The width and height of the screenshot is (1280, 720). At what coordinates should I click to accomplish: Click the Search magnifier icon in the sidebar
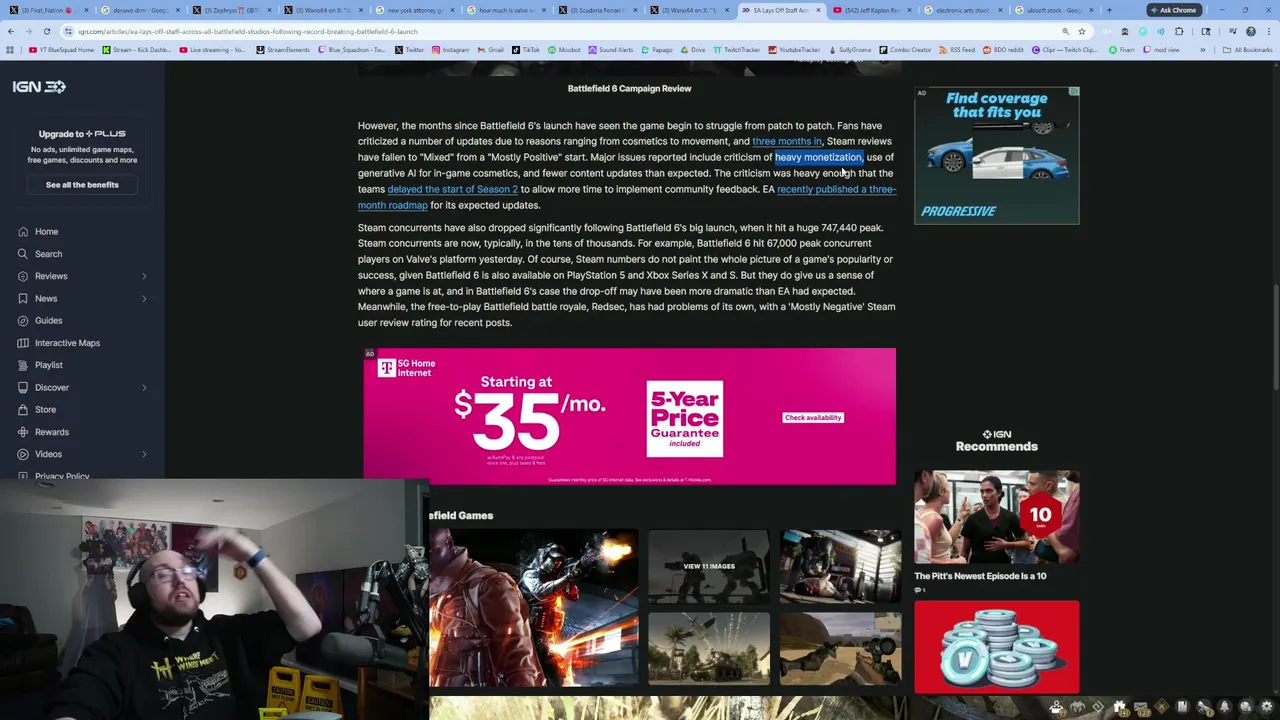click(x=23, y=254)
